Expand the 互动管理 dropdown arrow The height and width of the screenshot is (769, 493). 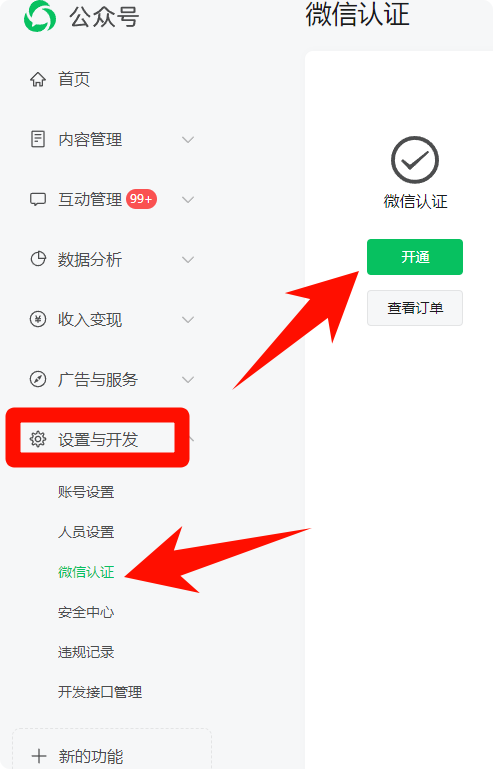(x=188, y=200)
